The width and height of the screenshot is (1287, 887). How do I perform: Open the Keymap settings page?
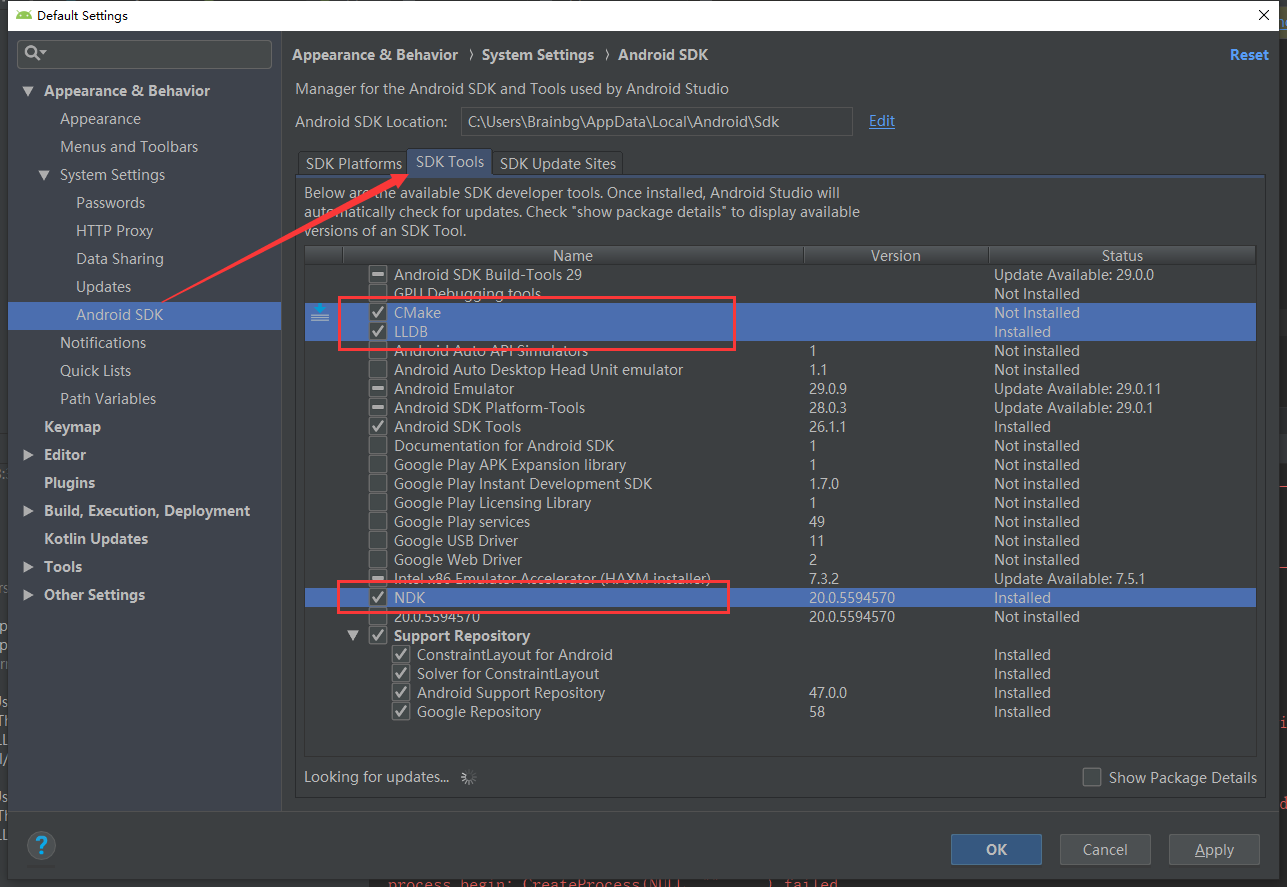point(72,427)
